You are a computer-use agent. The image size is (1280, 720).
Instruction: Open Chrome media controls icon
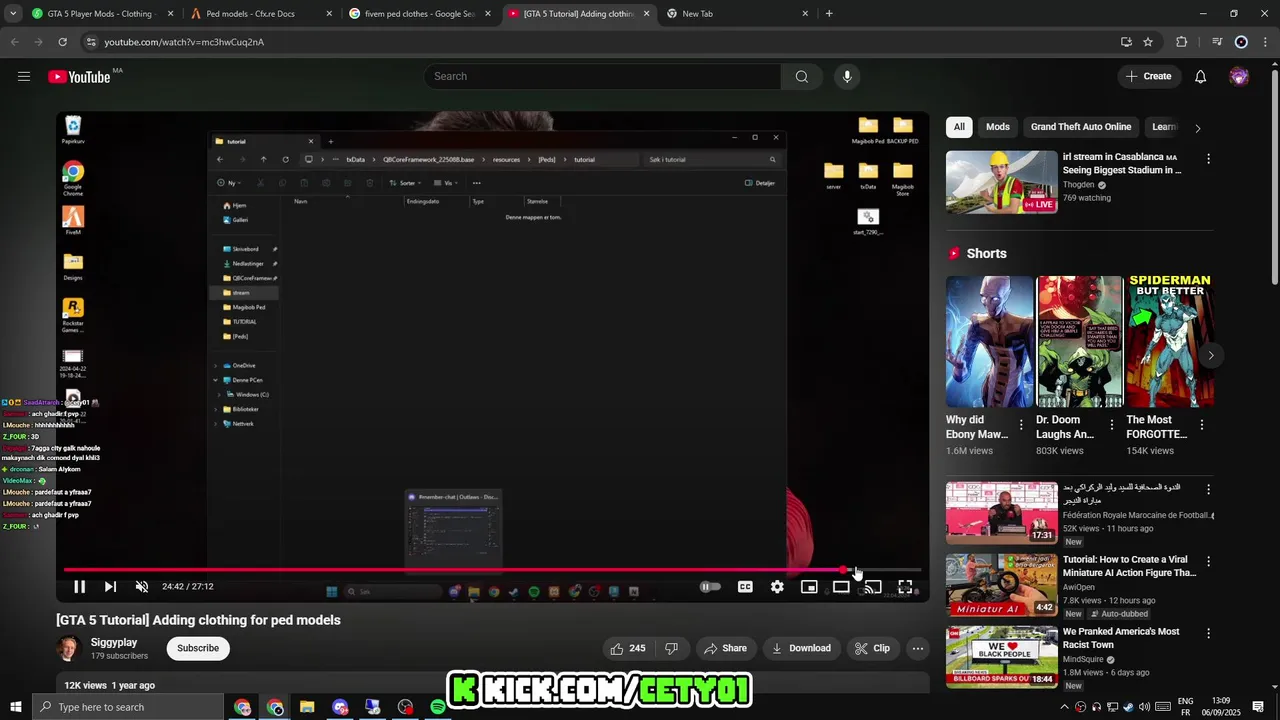(1217, 42)
